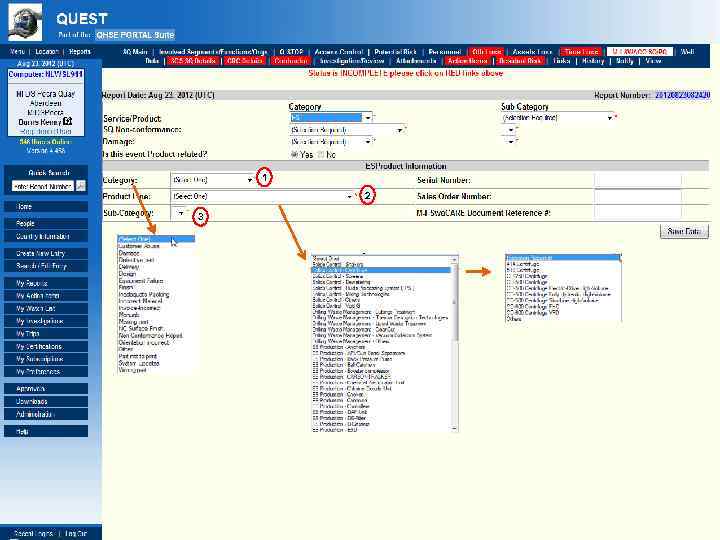
Task: Open the View tab
Action: point(653,61)
